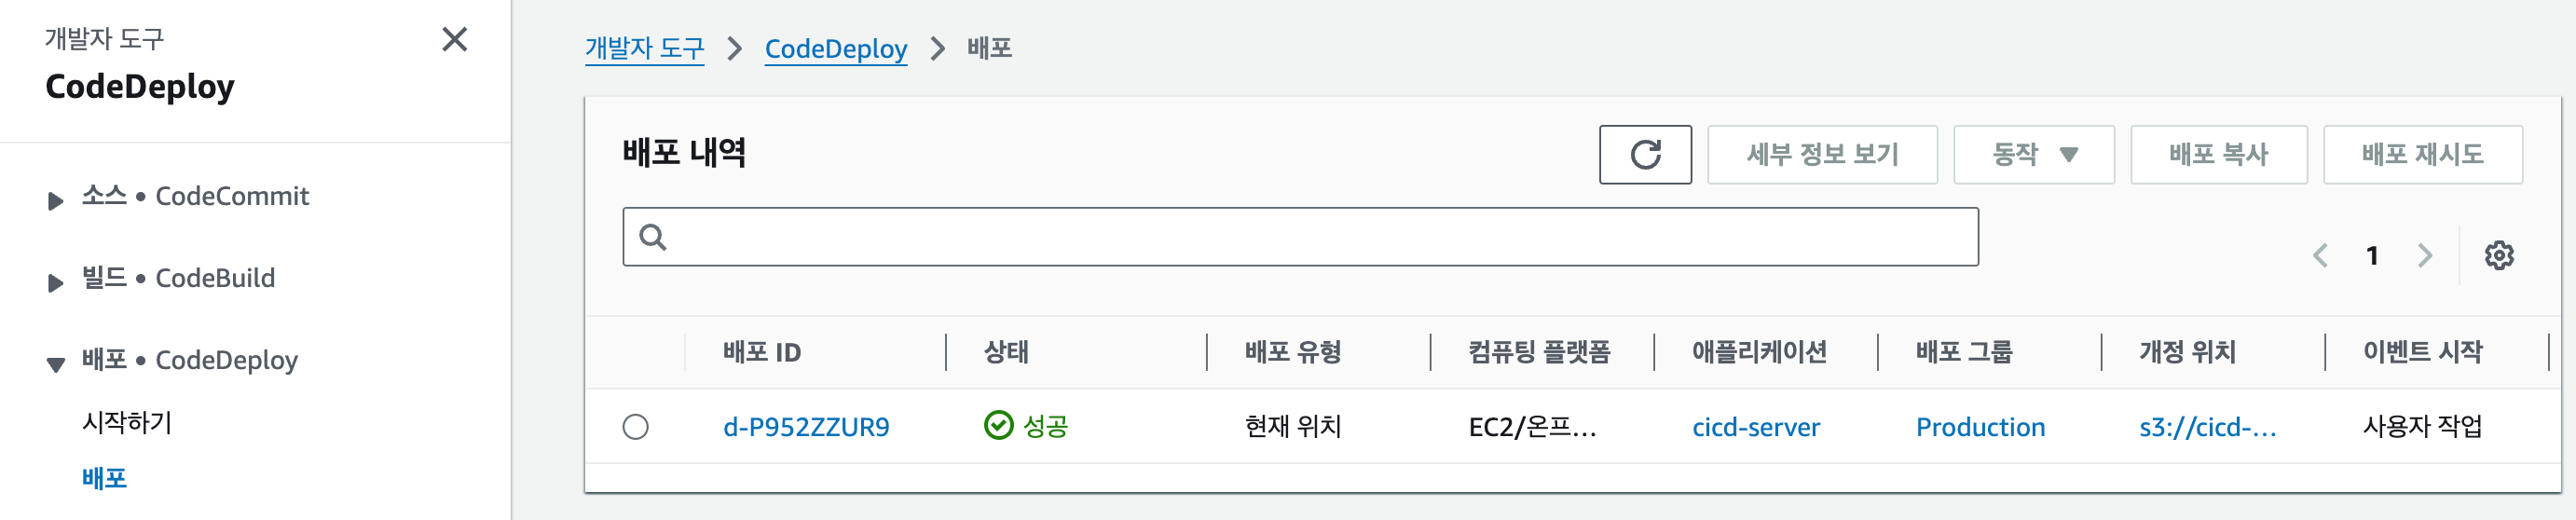
Task: Click the 배포 복사 button
Action: coord(2218,154)
